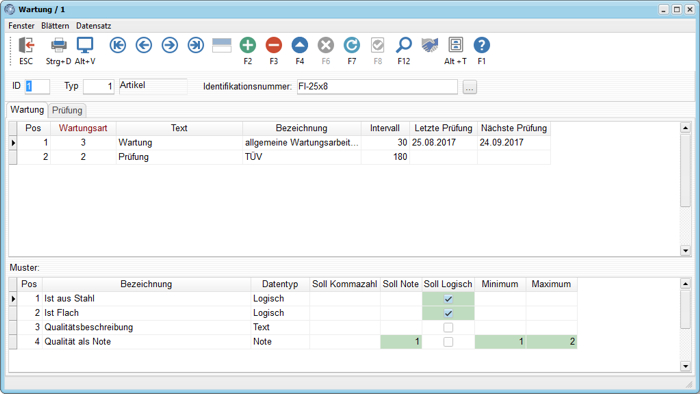
Task: Click the Artikel type description field
Action: 153,86
